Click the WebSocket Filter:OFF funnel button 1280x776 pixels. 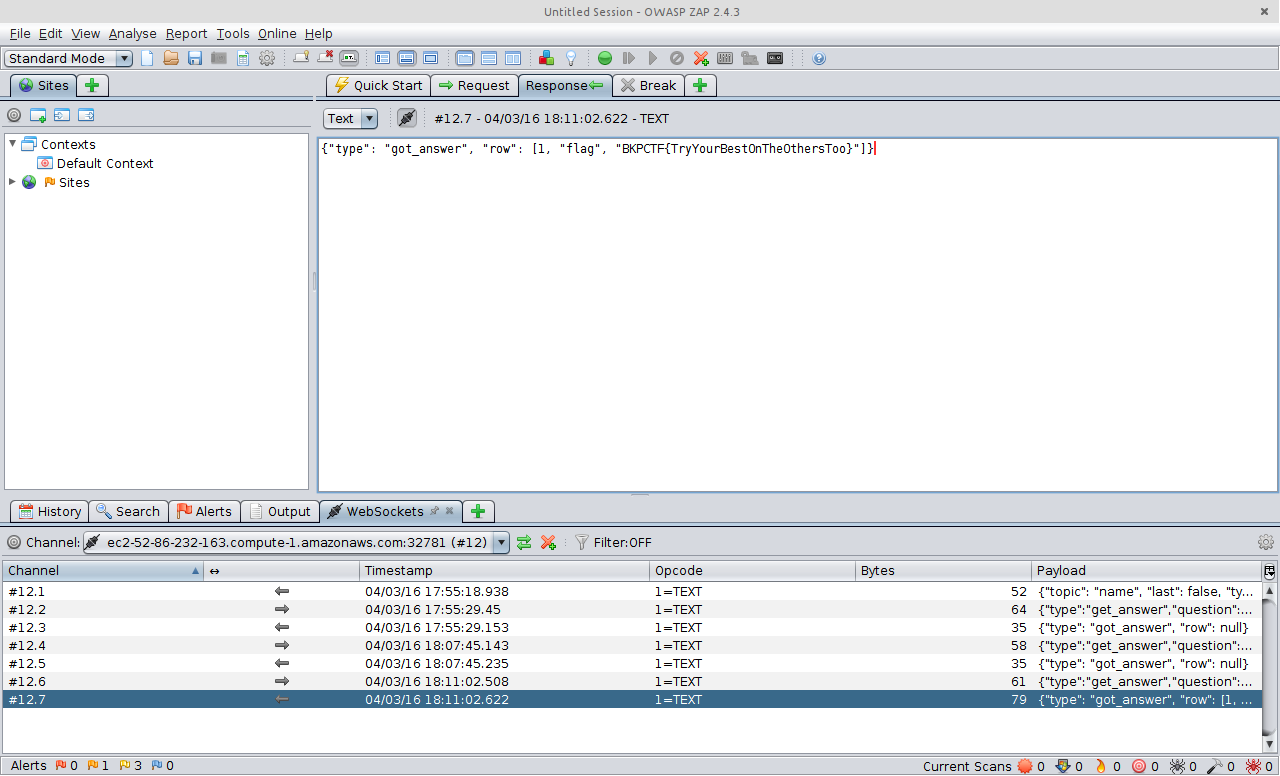pos(613,542)
